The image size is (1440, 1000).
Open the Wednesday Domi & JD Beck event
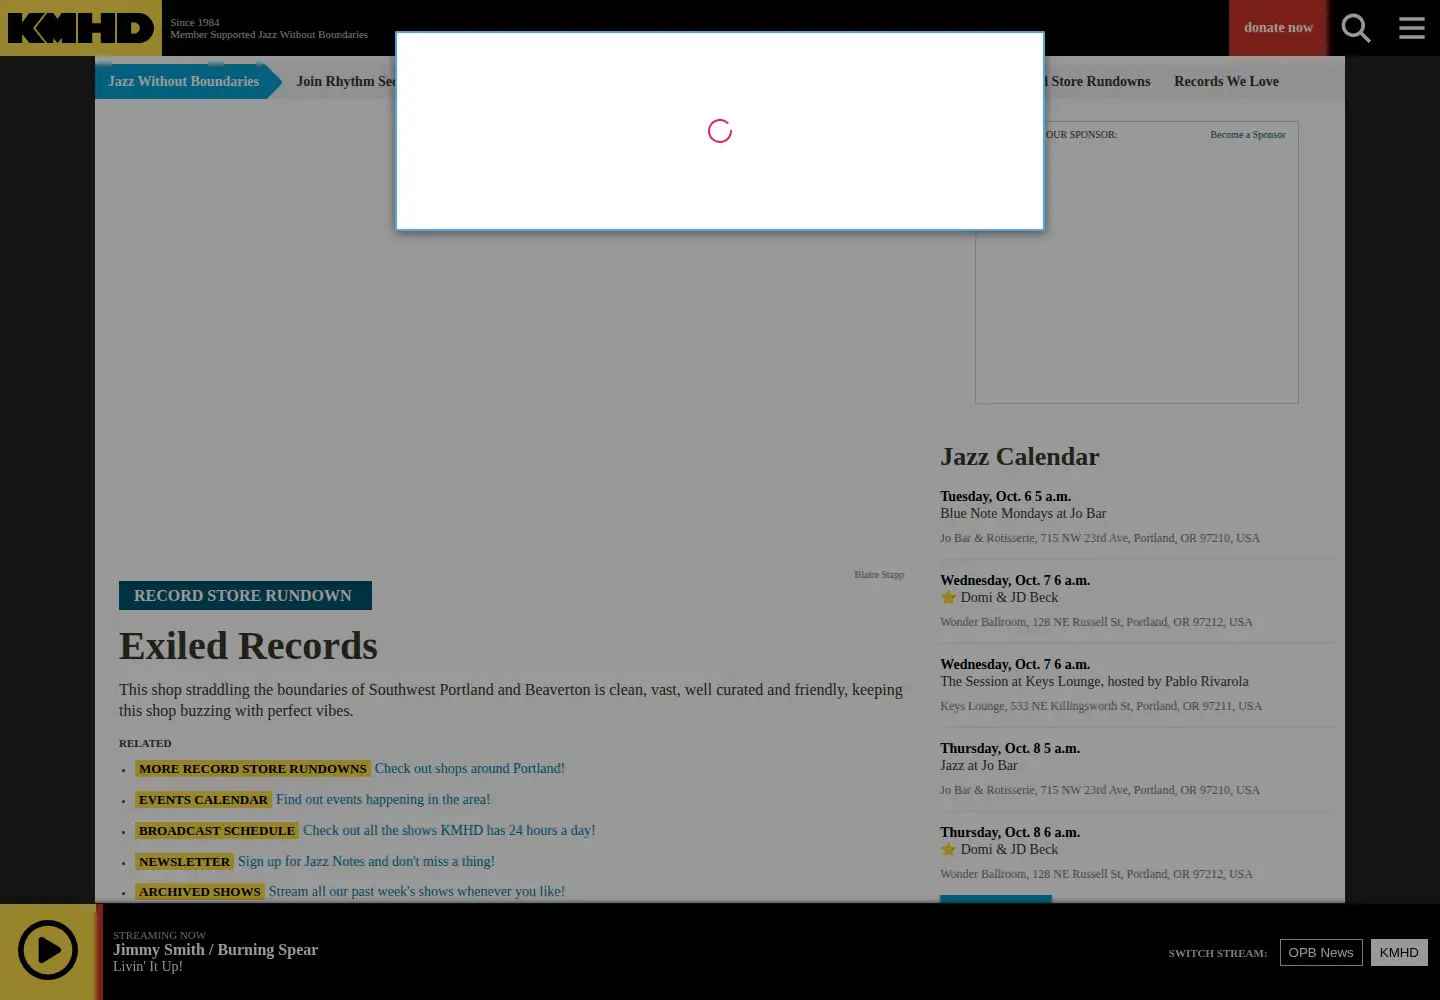1009,598
